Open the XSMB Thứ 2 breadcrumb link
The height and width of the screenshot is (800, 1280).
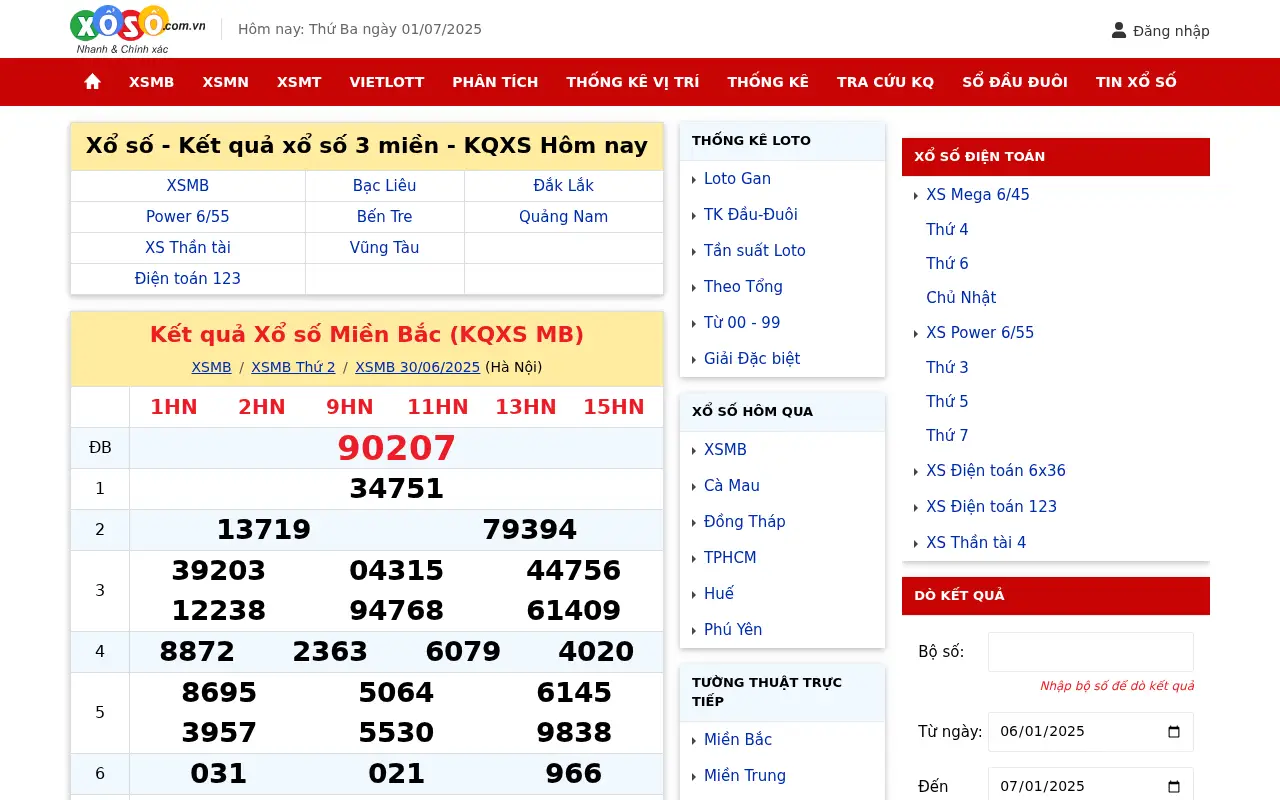tap(293, 367)
